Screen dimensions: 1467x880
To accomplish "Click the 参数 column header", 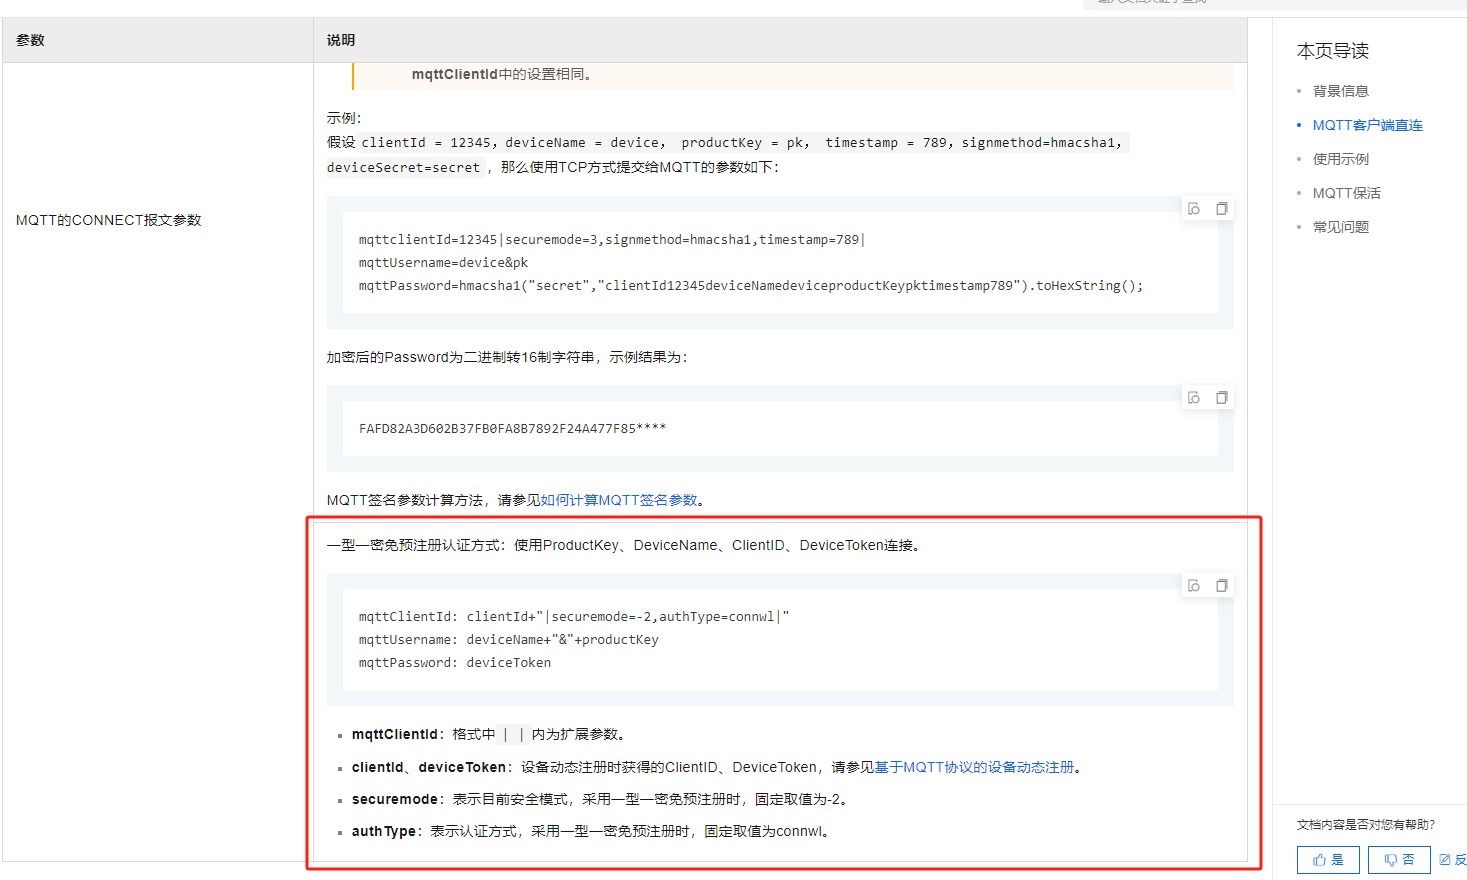I will point(30,40).
